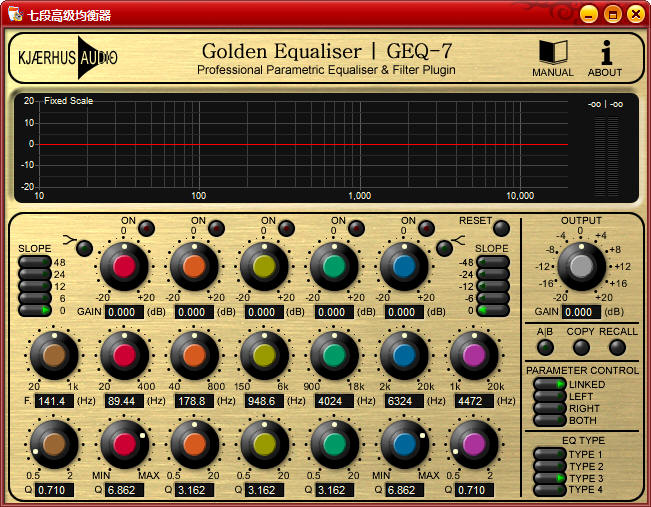
Task: Select LINKED parameter control
Action: (550, 384)
